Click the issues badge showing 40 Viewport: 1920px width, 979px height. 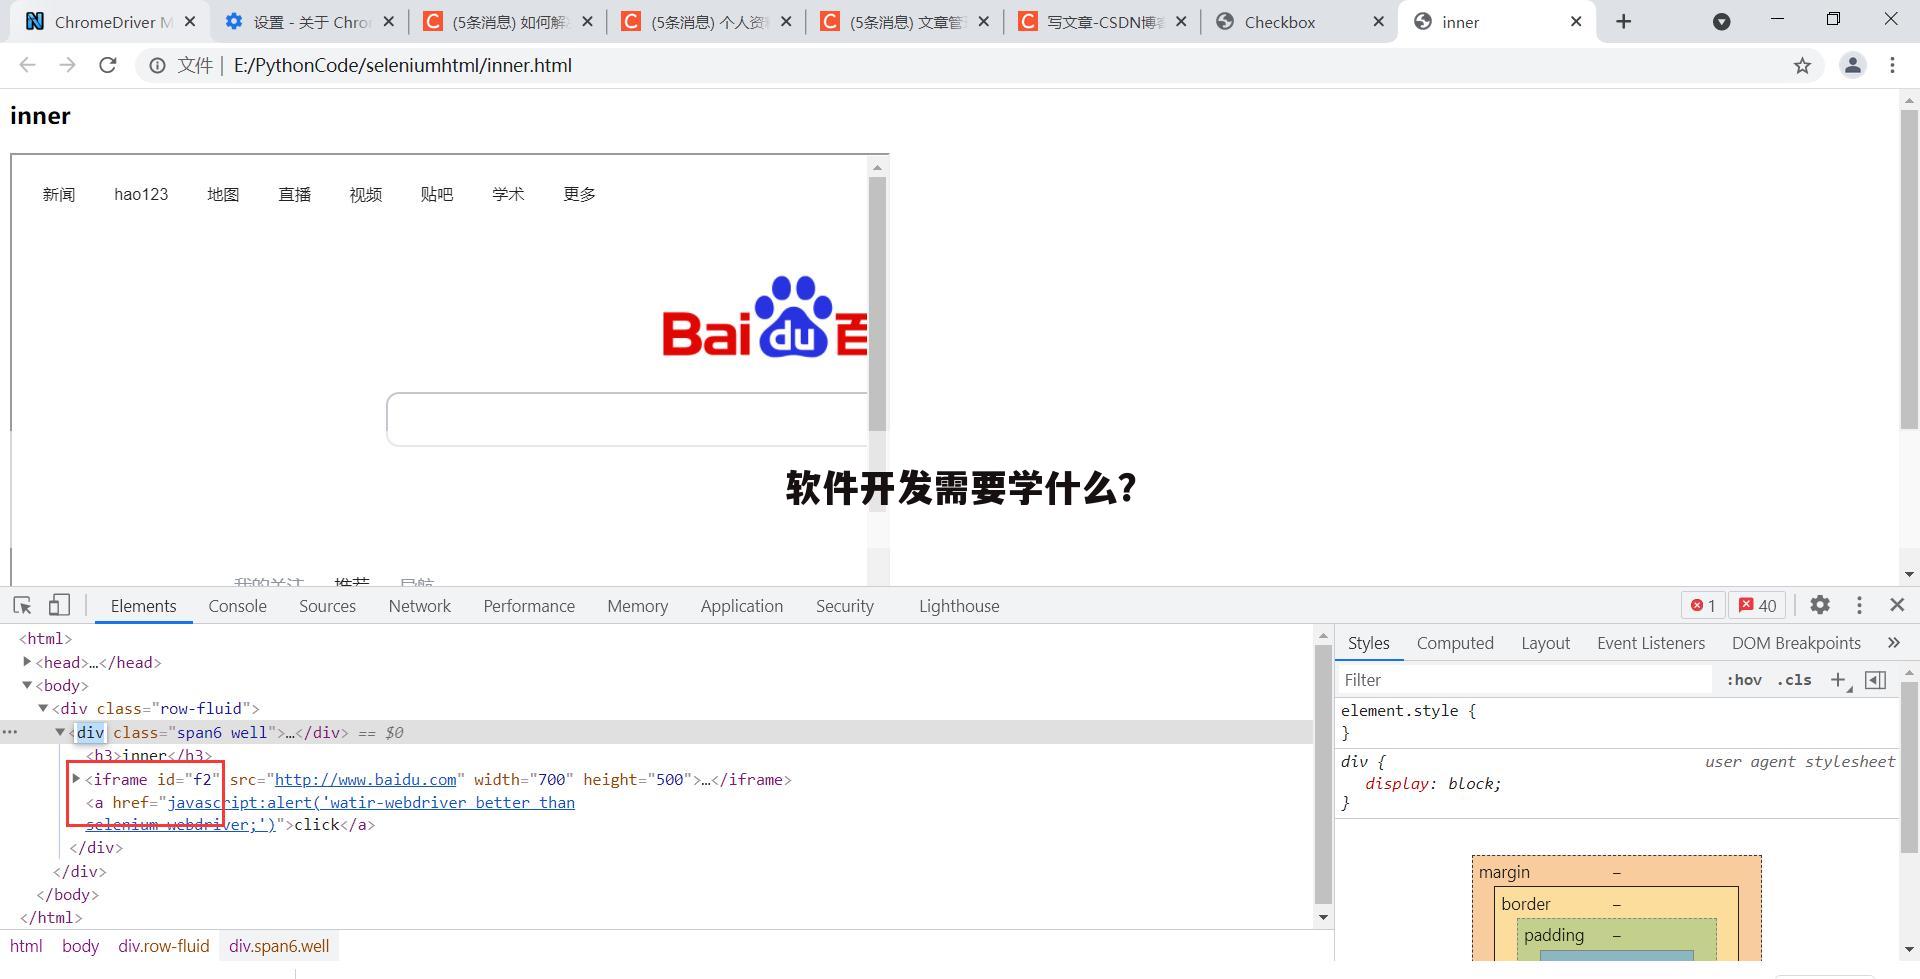pos(1758,605)
